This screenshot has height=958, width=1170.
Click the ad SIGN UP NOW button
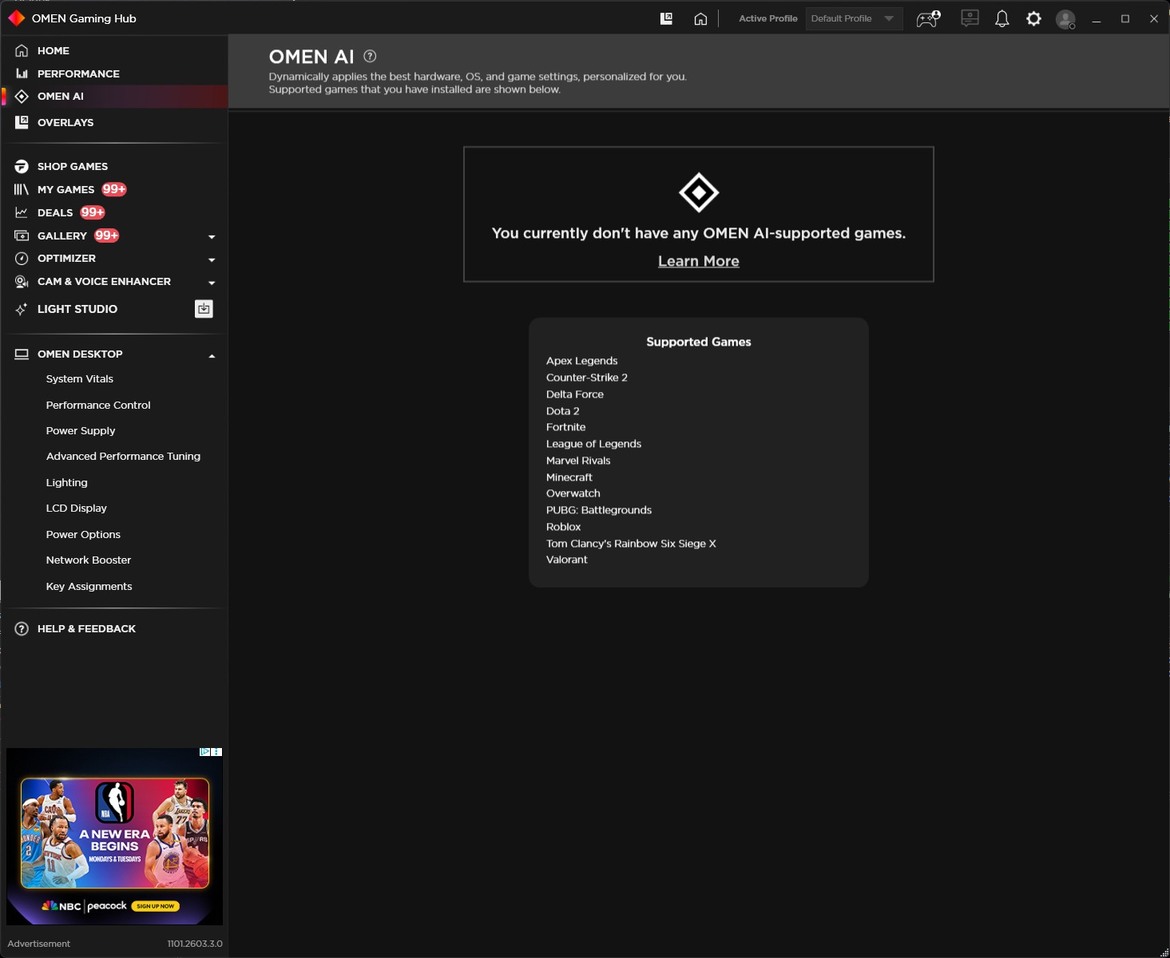(x=155, y=906)
